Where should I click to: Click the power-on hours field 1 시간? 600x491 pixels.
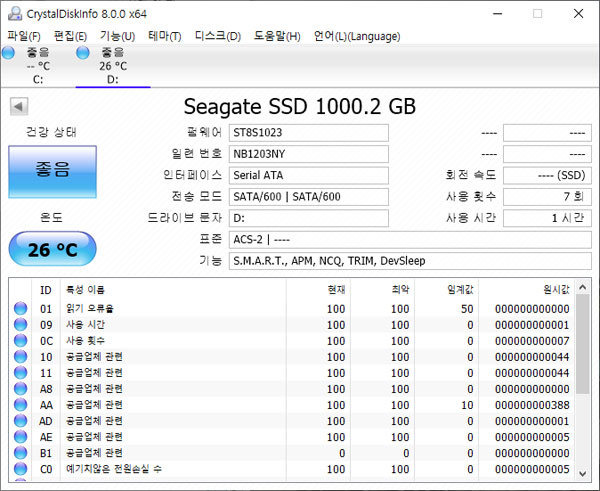547,218
